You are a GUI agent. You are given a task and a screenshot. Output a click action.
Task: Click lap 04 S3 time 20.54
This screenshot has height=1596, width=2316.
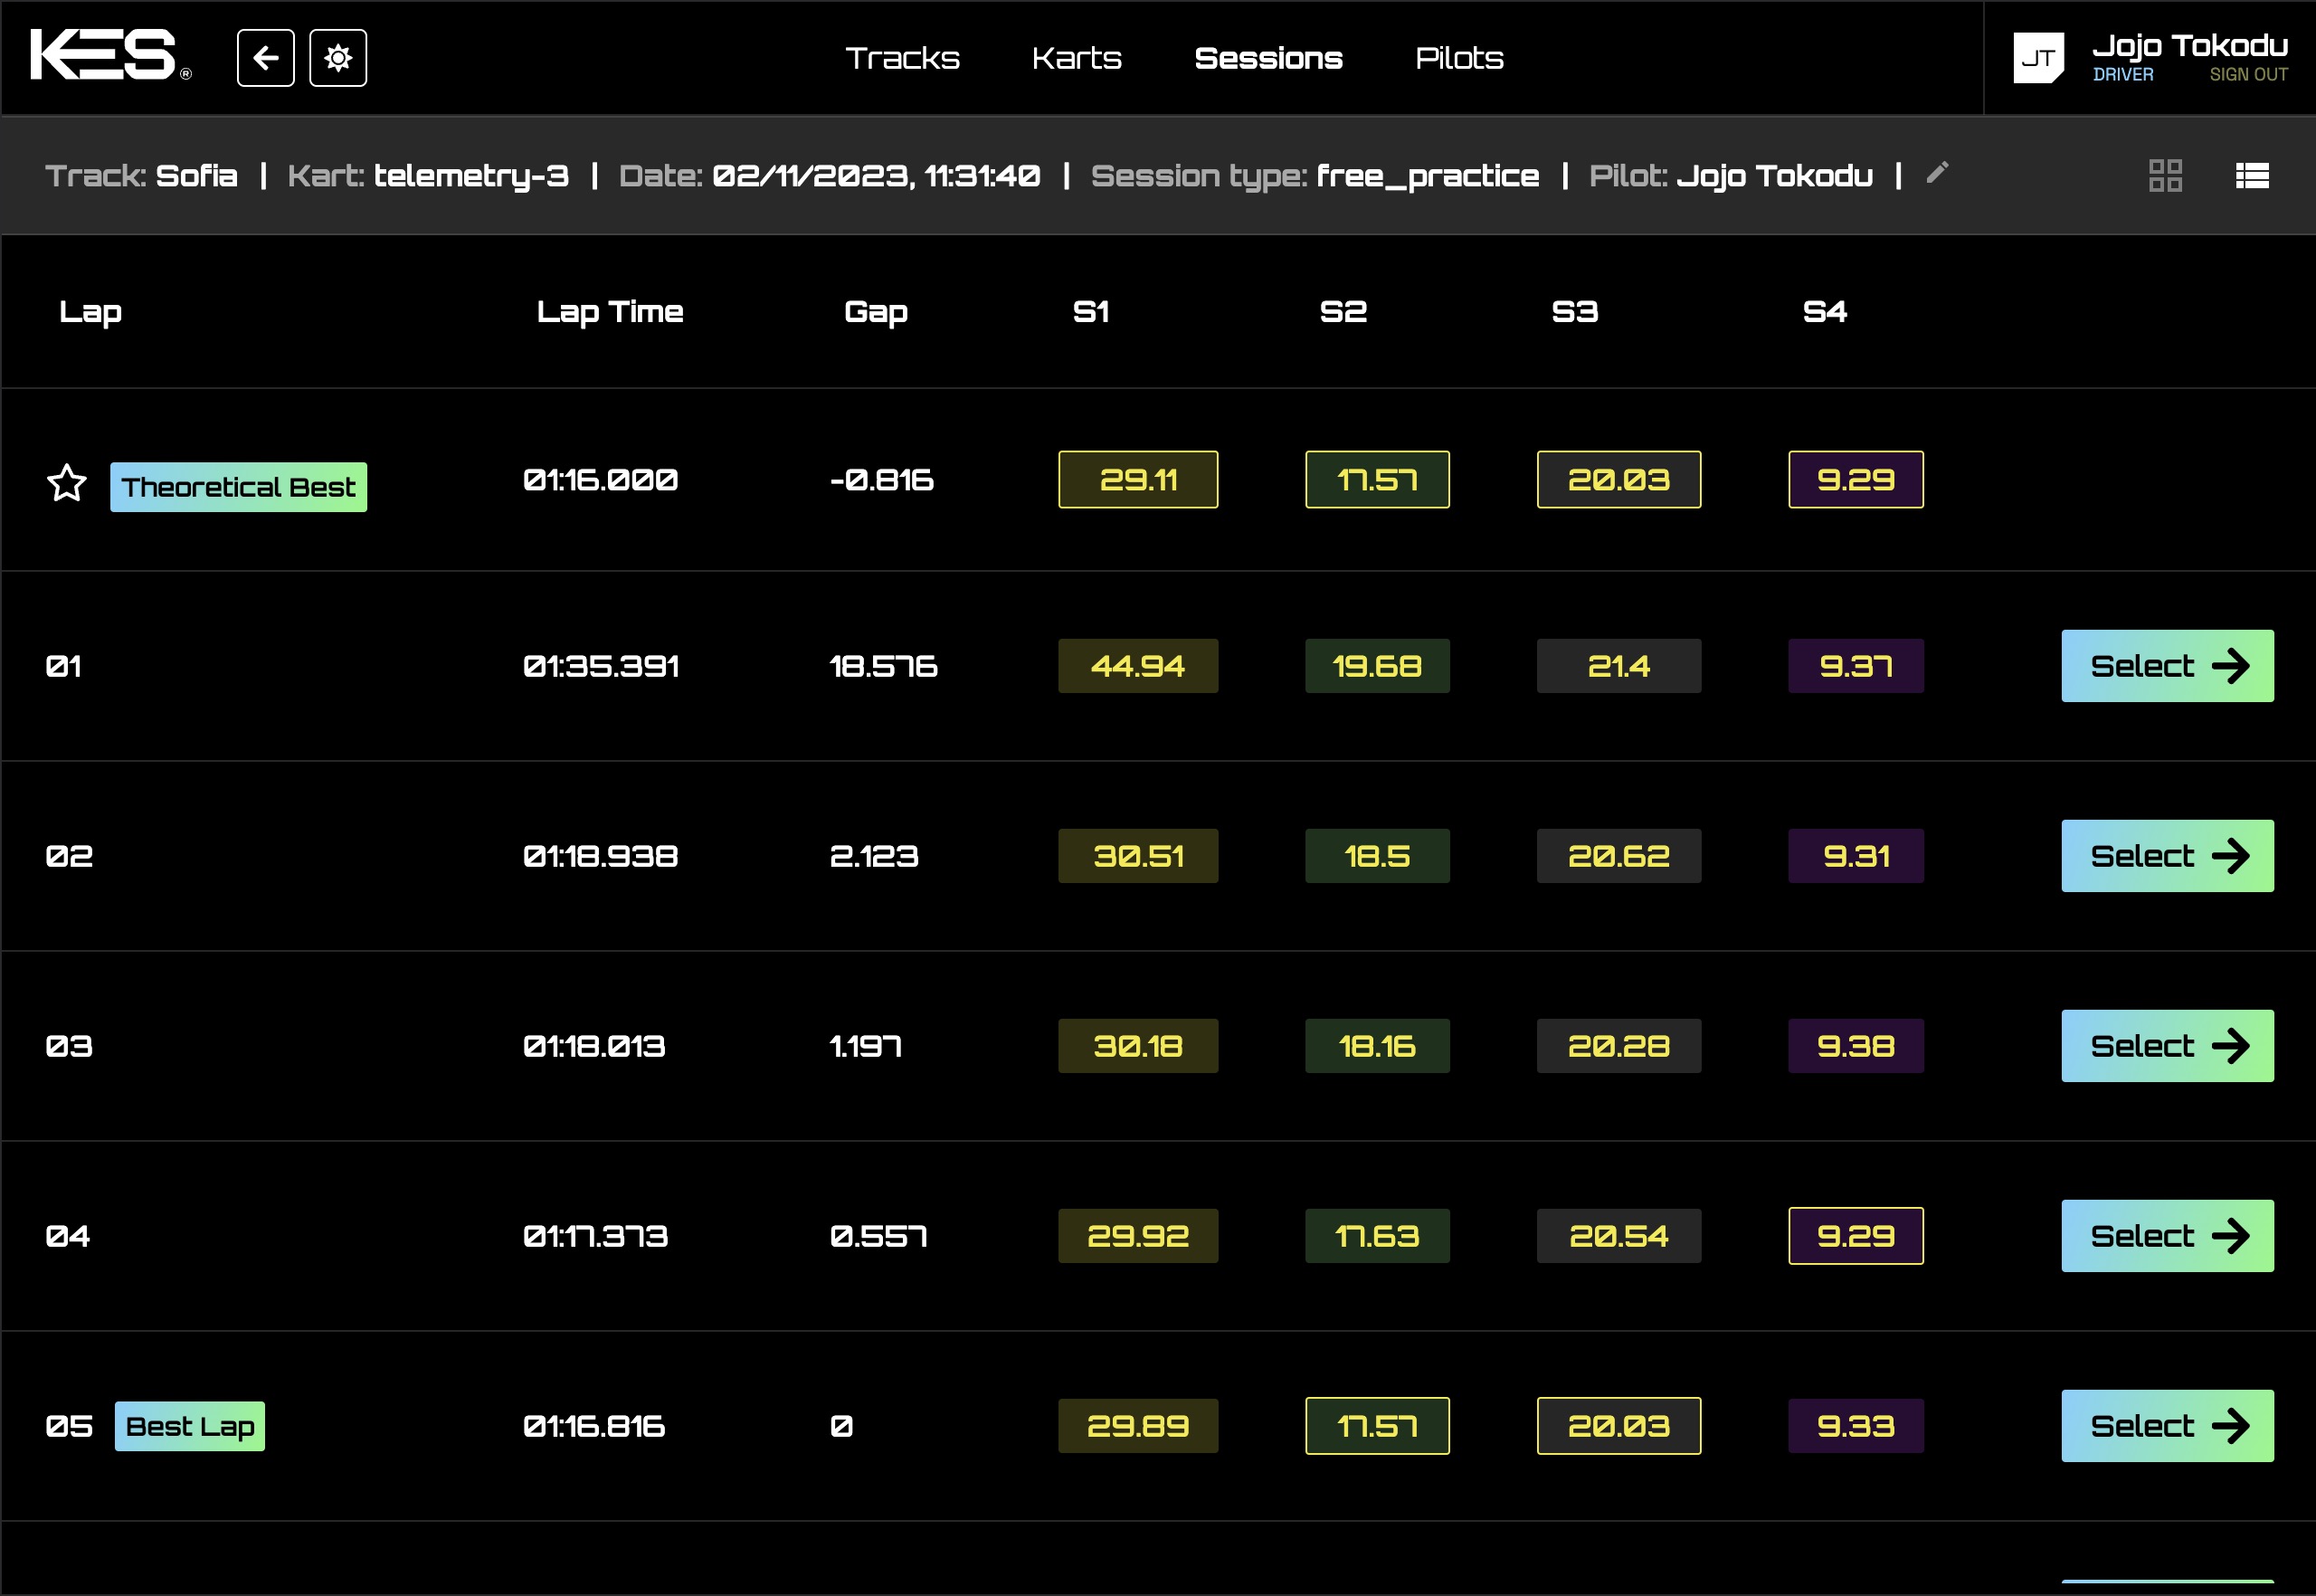[x=1619, y=1236]
